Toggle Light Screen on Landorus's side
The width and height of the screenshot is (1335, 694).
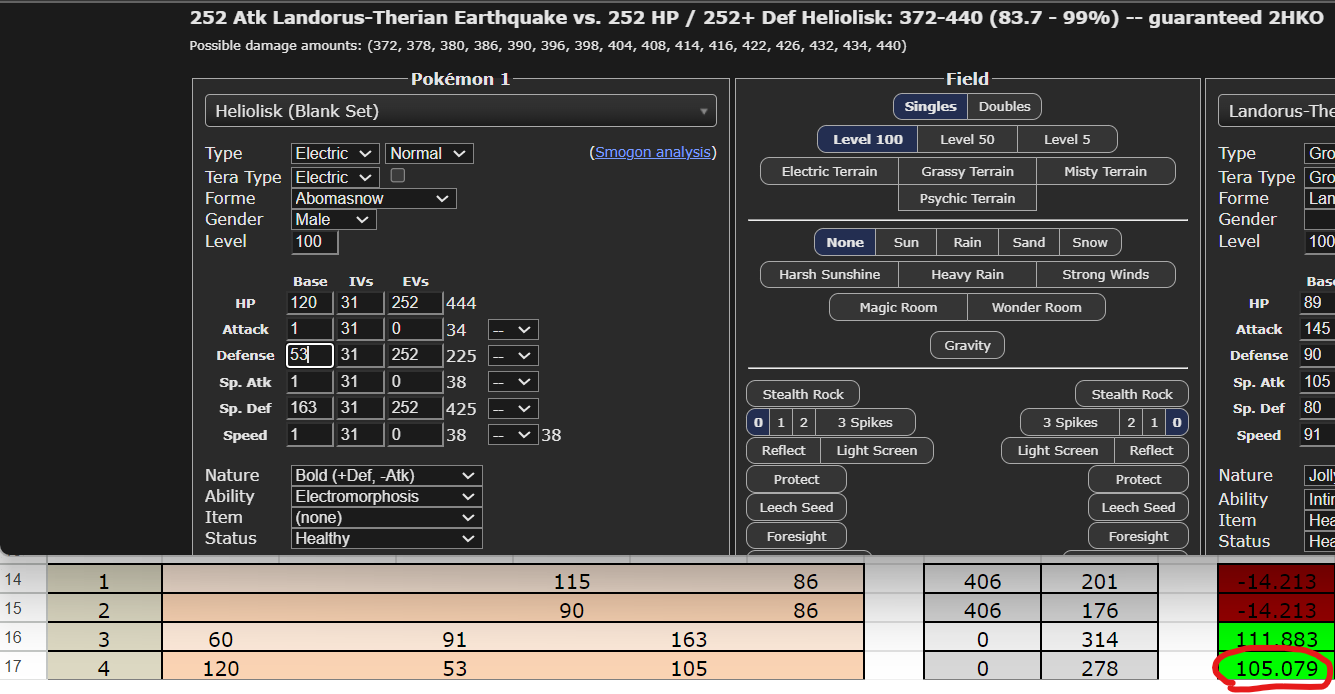pos(1057,450)
